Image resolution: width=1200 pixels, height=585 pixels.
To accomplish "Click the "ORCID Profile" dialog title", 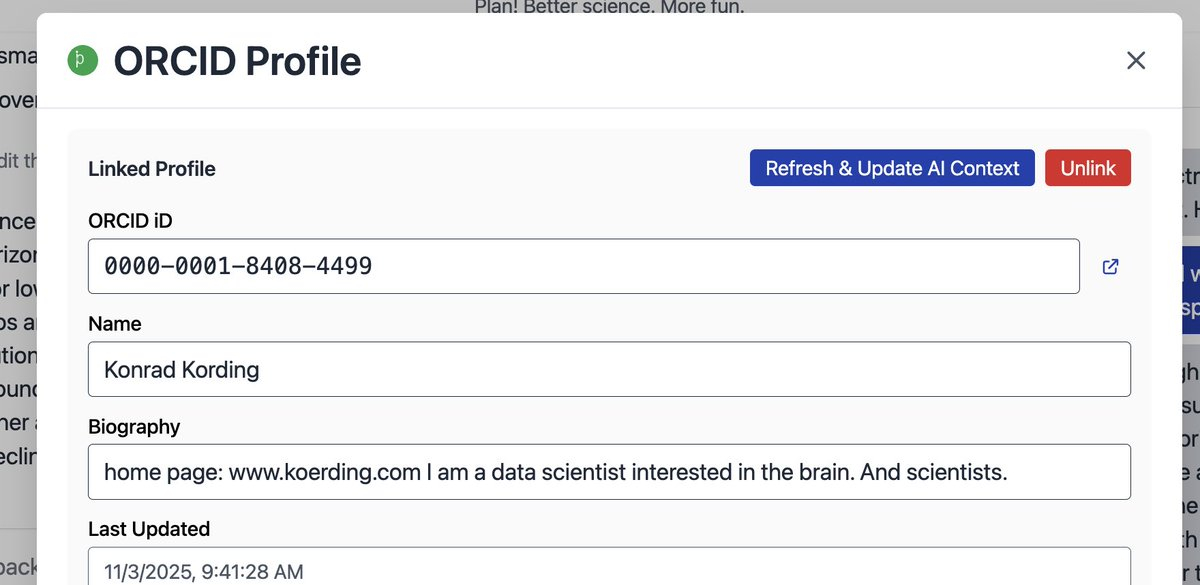I will [x=237, y=62].
